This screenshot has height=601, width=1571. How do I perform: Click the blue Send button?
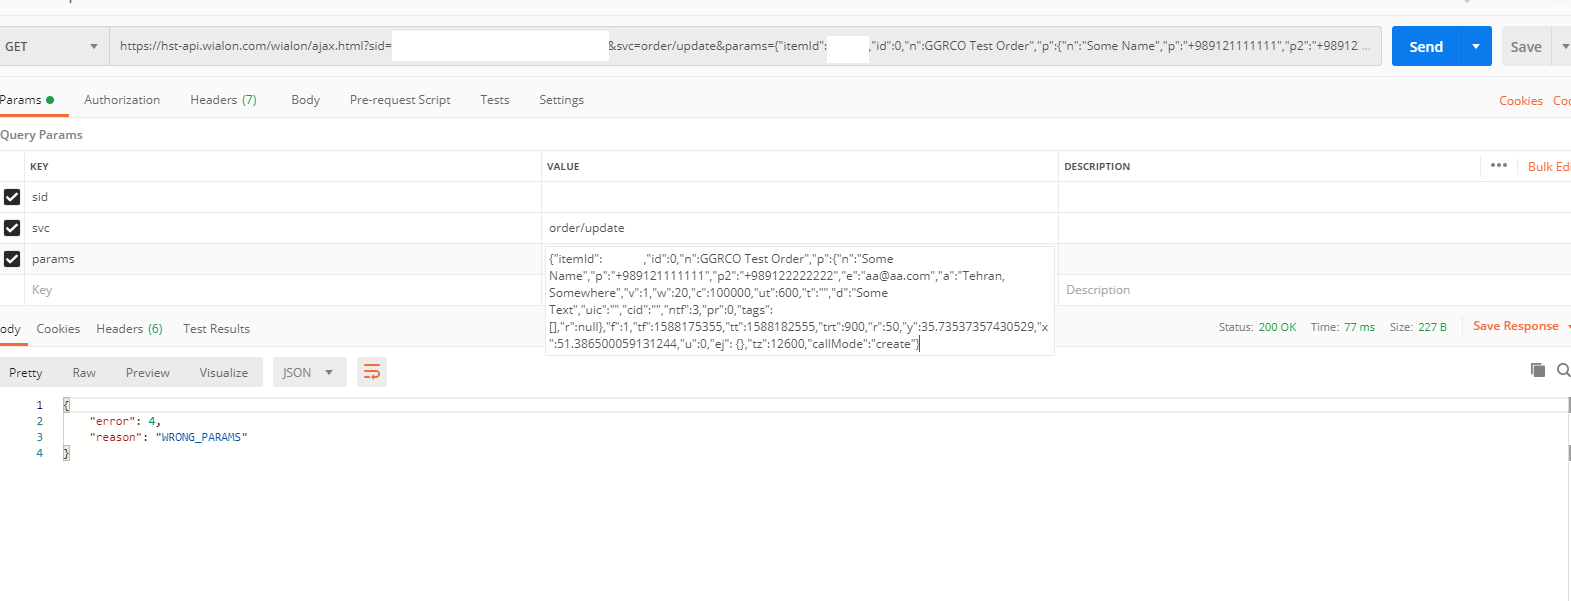click(x=1425, y=46)
